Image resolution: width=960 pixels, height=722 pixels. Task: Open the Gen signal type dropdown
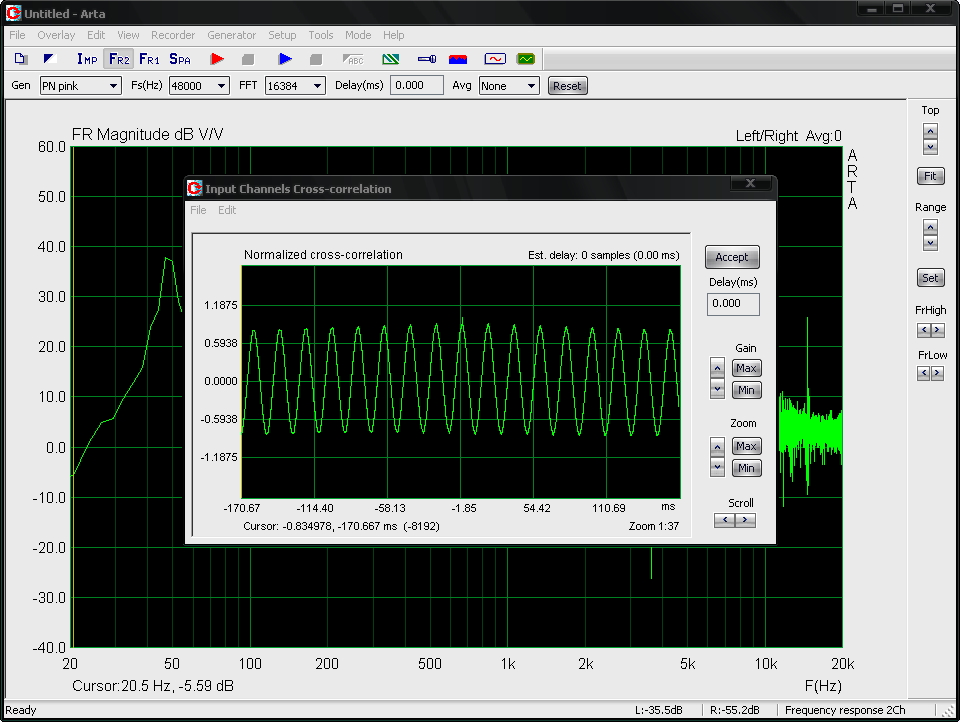pyautogui.click(x=80, y=86)
